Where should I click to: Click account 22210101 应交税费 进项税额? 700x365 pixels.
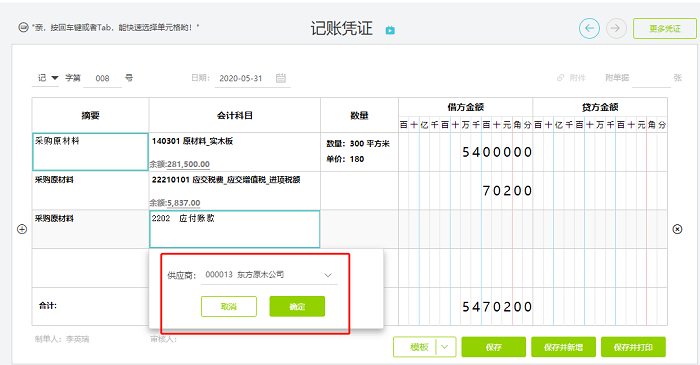coord(226,180)
